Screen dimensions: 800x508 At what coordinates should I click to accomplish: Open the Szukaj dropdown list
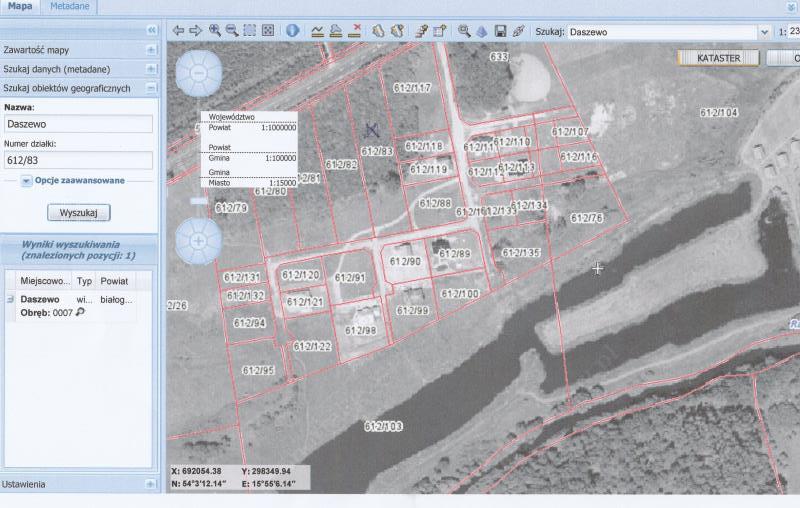(763, 32)
